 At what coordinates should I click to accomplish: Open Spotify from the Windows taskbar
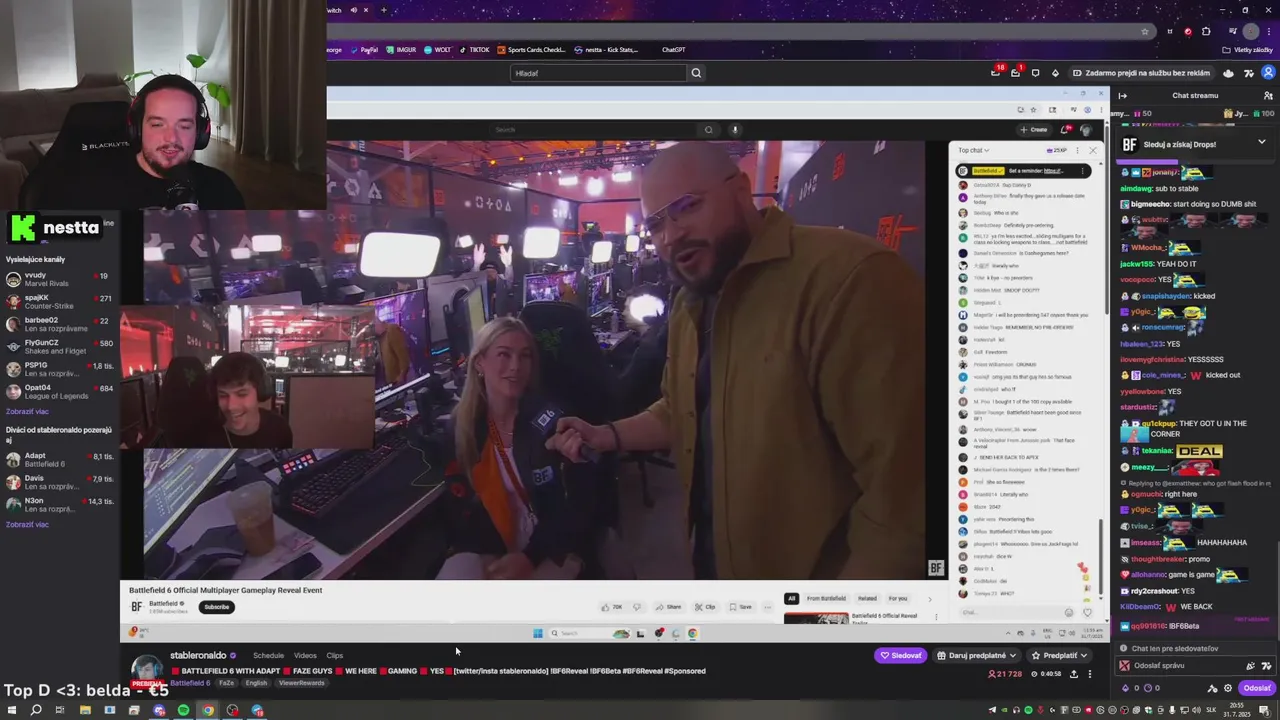point(183,710)
